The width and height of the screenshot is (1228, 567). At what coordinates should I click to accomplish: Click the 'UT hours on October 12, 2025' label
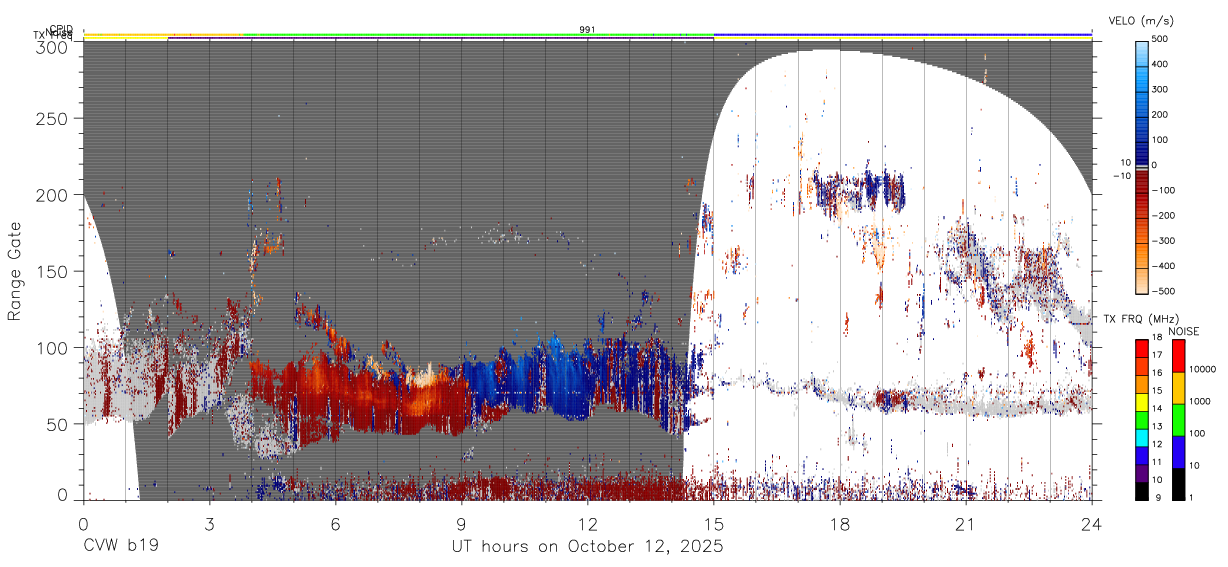click(x=587, y=547)
